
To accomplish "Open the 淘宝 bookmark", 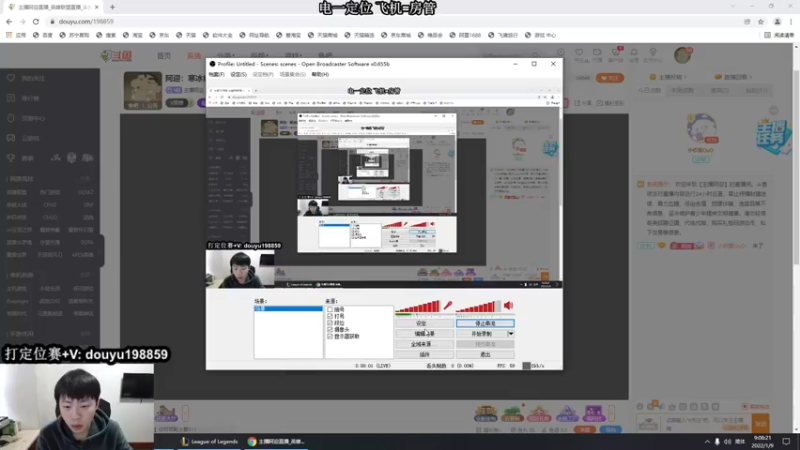I will point(133,35).
